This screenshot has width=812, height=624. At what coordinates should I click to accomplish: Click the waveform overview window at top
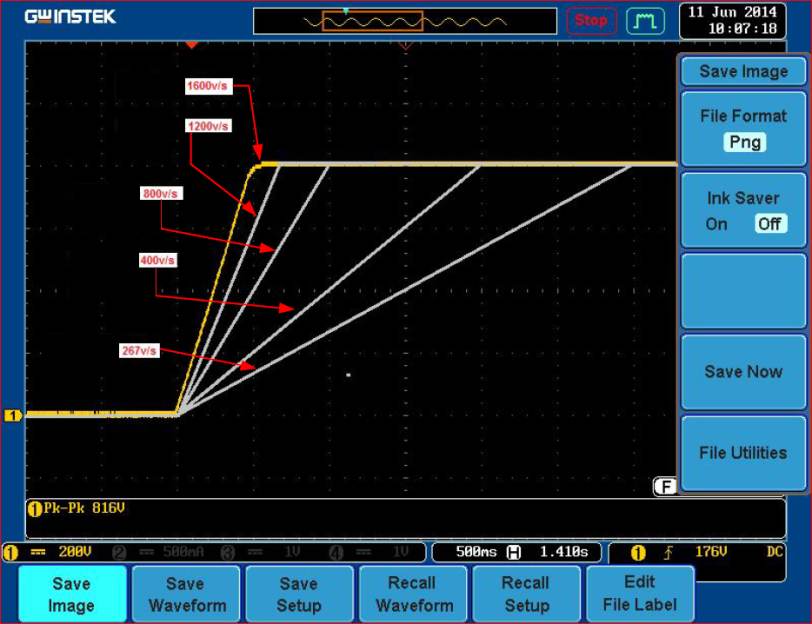point(405,21)
